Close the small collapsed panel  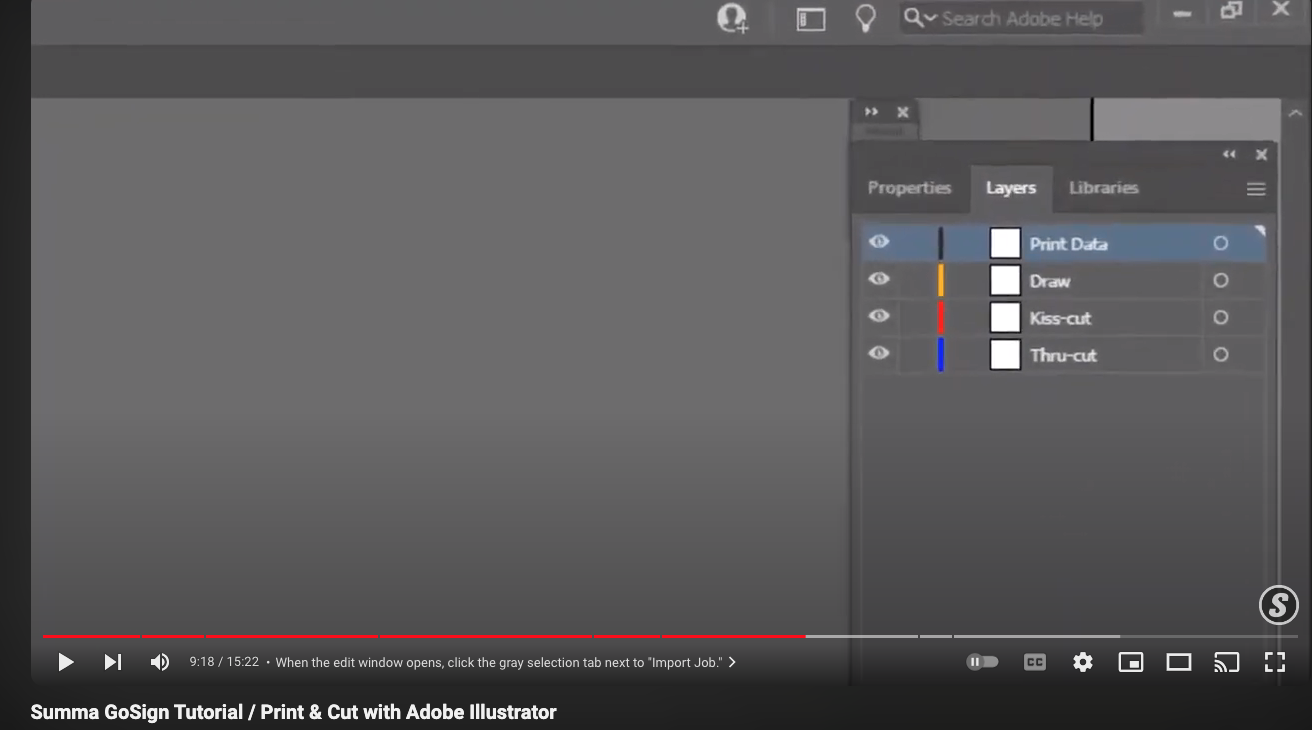pyautogui.click(x=902, y=112)
